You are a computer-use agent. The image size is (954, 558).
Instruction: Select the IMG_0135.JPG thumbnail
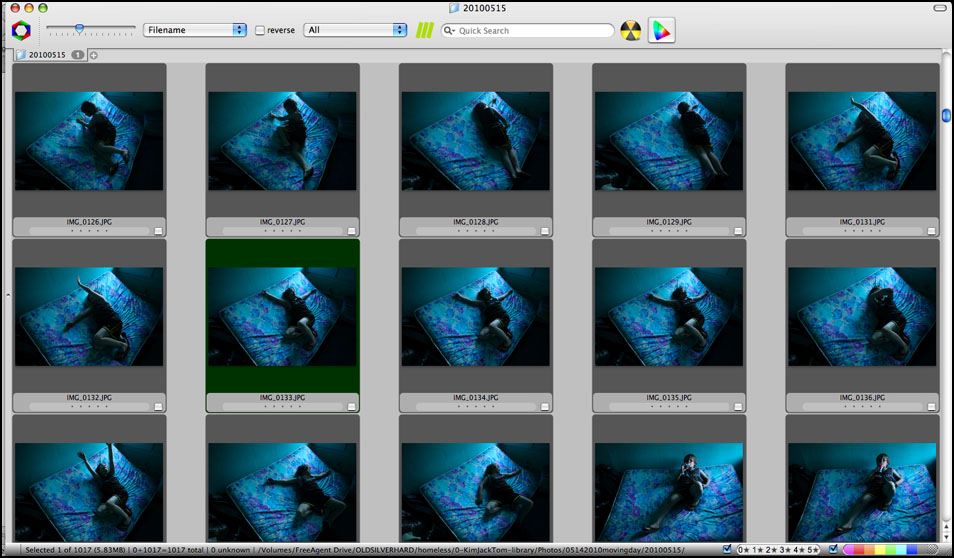click(669, 316)
